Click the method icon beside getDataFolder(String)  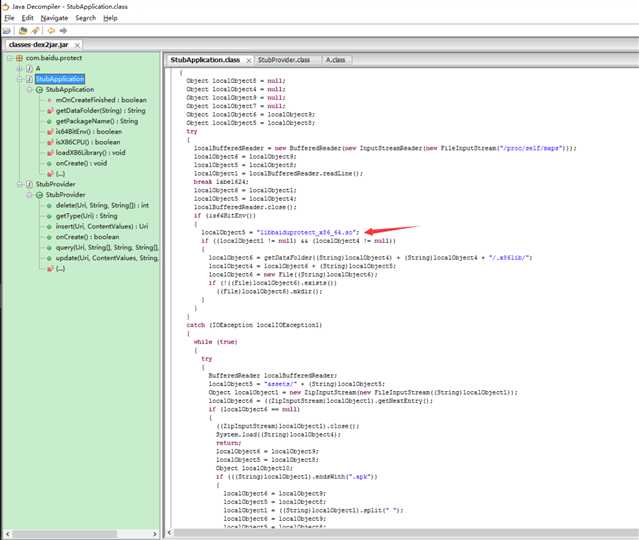[50, 110]
